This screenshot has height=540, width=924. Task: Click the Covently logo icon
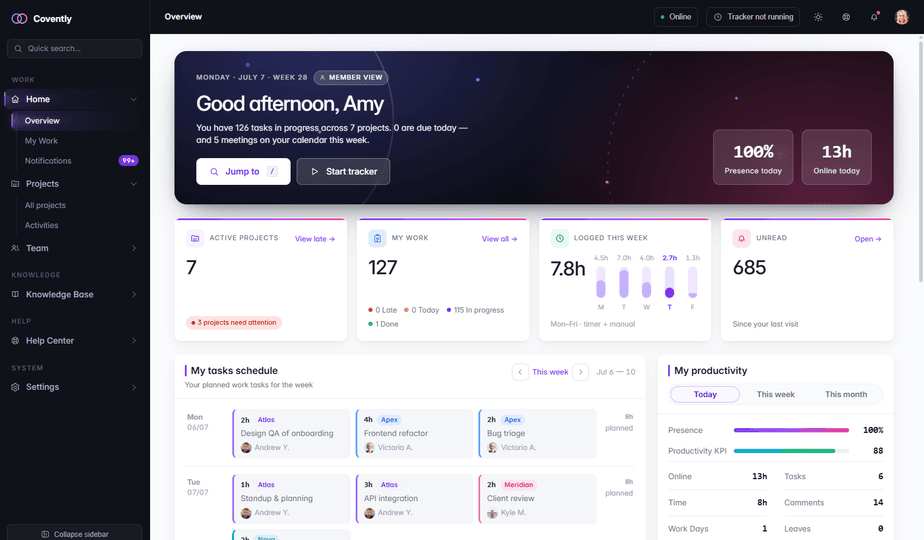point(19,18)
